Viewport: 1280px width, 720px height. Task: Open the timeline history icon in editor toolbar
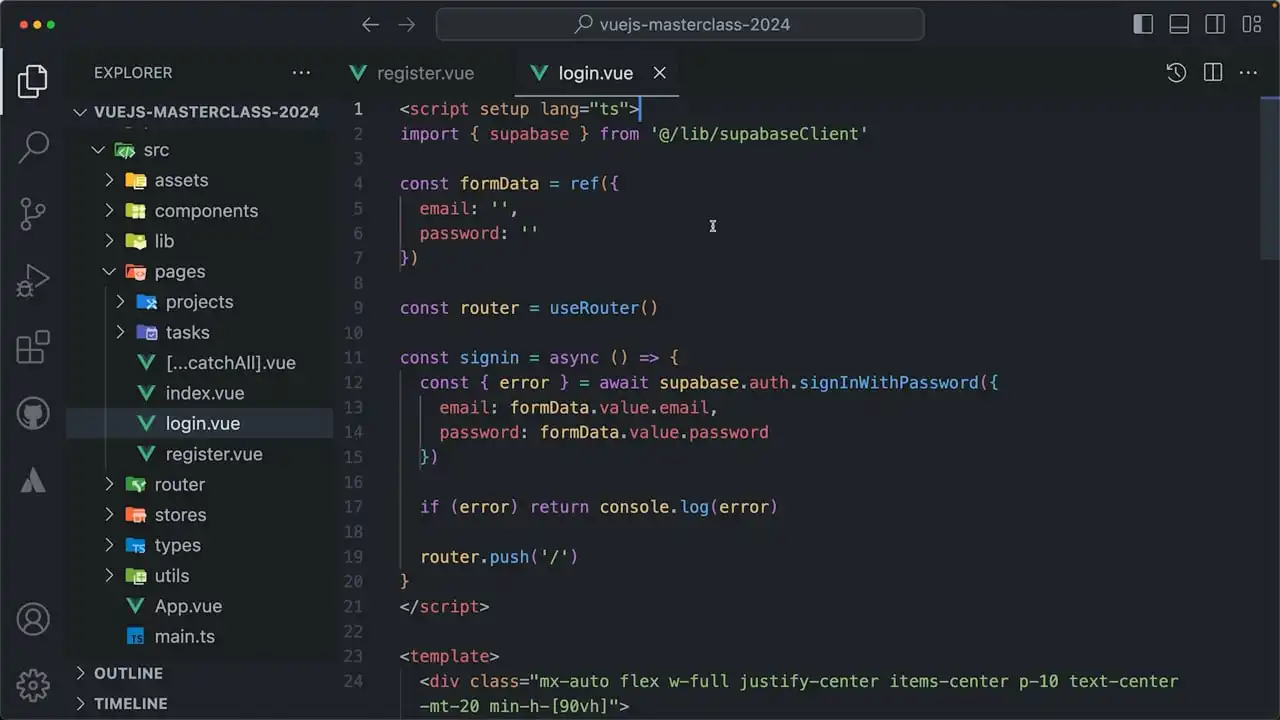coord(1176,73)
